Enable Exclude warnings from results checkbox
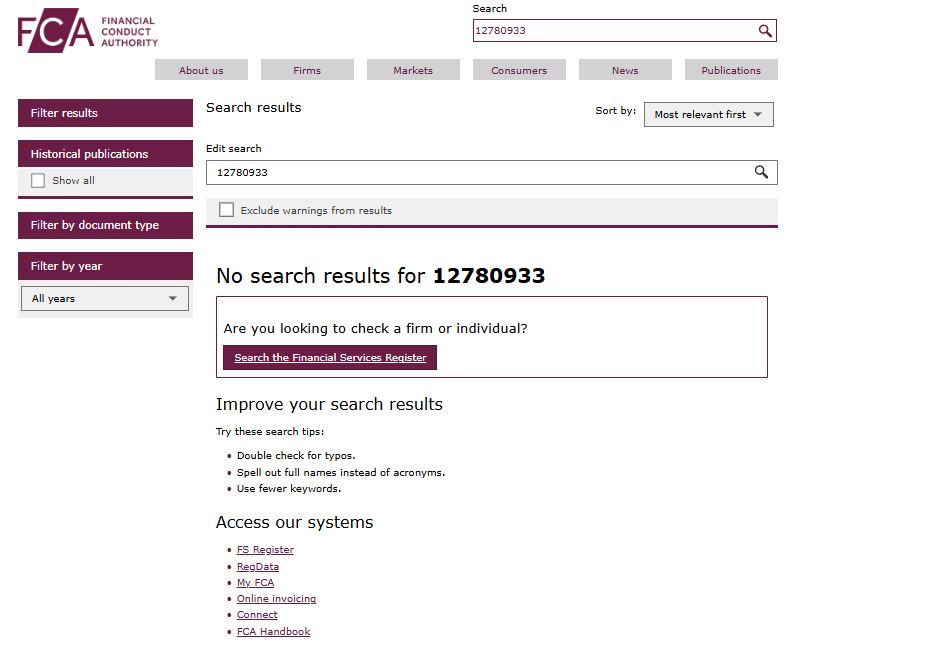The image size is (940, 661). coord(226,210)
